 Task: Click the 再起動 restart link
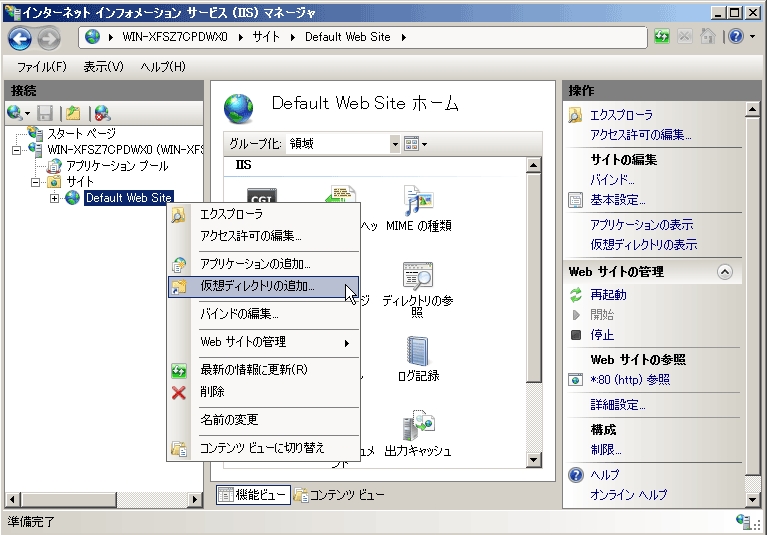pyautogui.click(x=608, y=295)
